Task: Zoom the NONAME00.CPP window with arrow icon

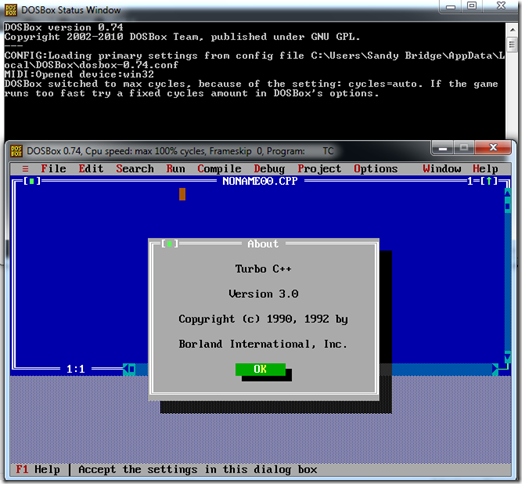Action: pyautogui.click(x=489, y=181)
